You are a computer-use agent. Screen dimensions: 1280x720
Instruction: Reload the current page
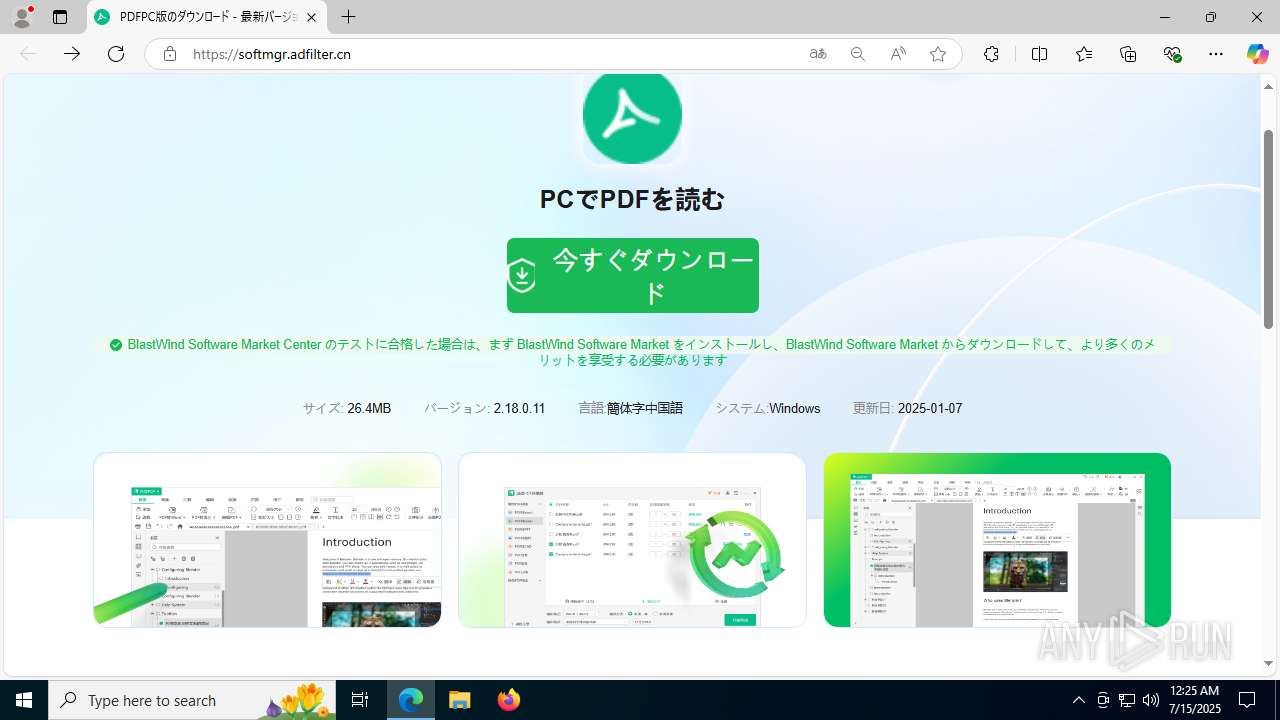pyautogui.click(x=116, y=54)
